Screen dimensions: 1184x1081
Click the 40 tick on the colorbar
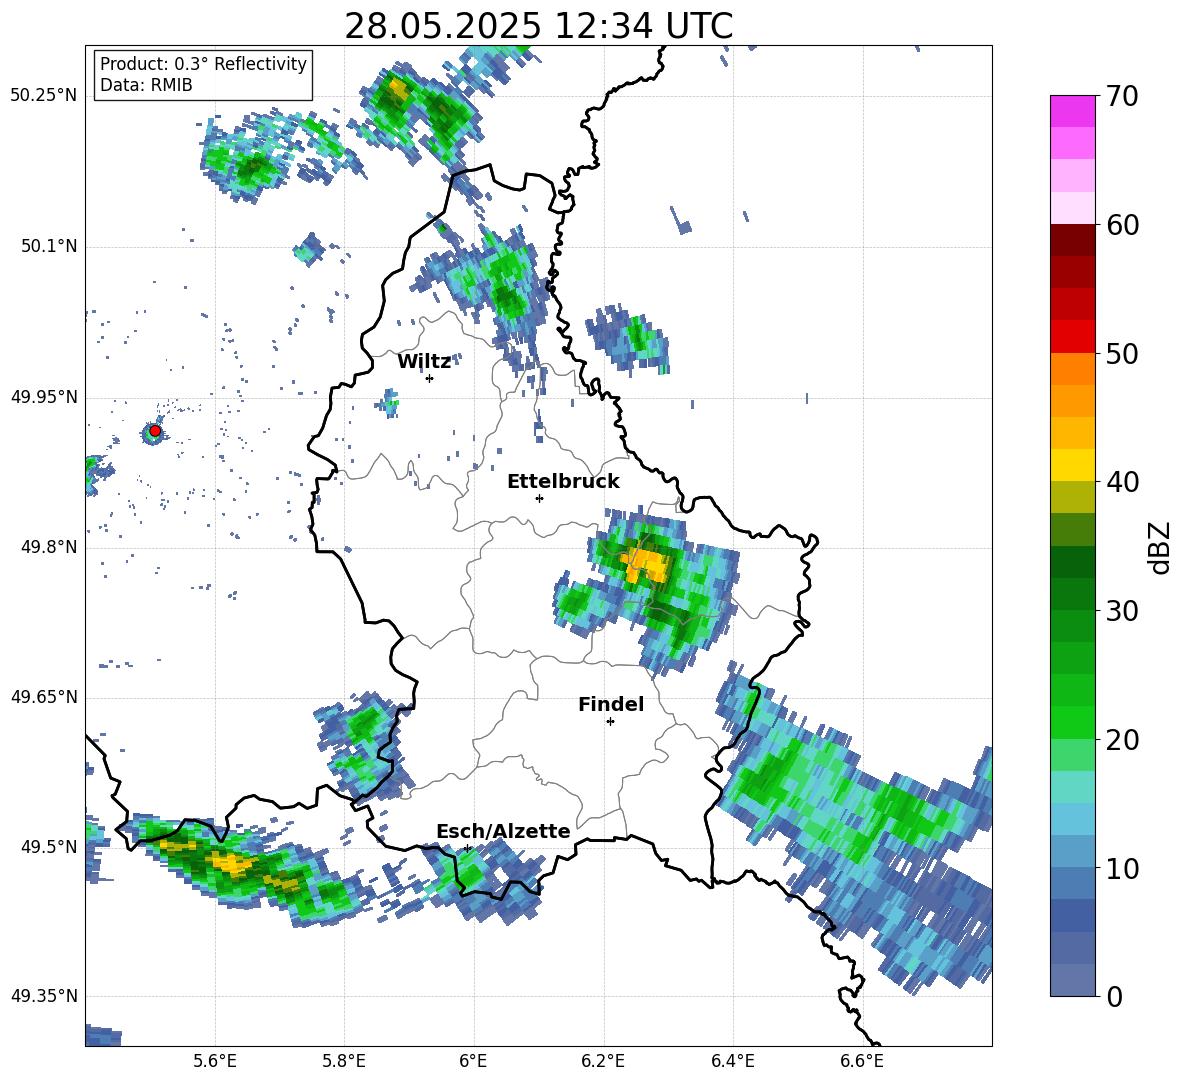1122,482
